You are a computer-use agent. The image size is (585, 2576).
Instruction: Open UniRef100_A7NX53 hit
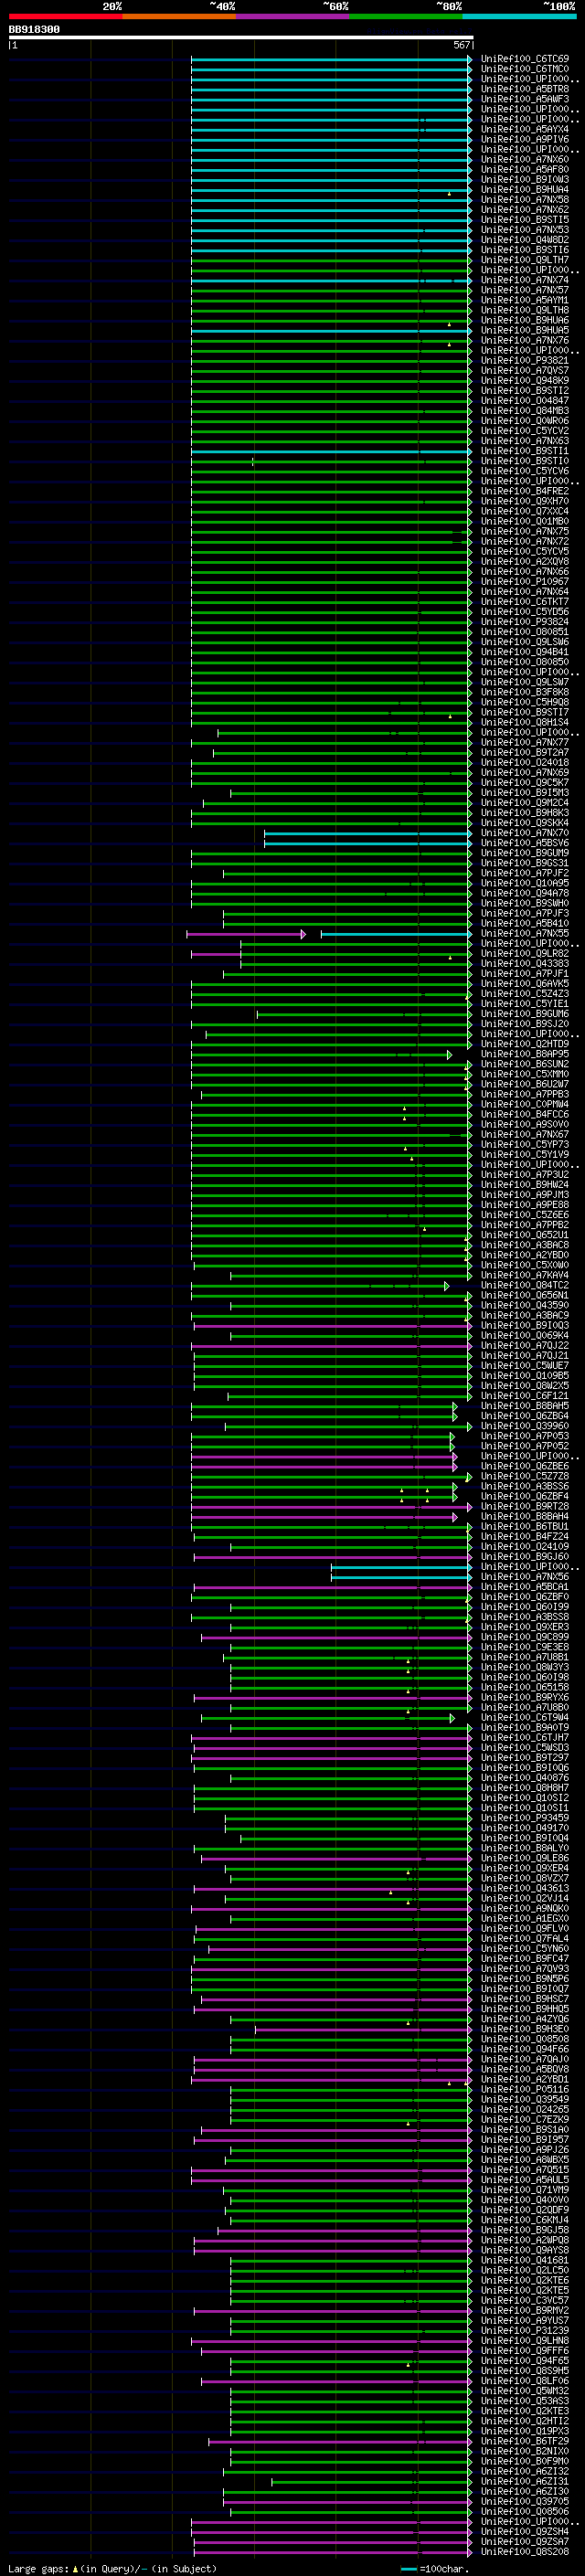[525, 230]
